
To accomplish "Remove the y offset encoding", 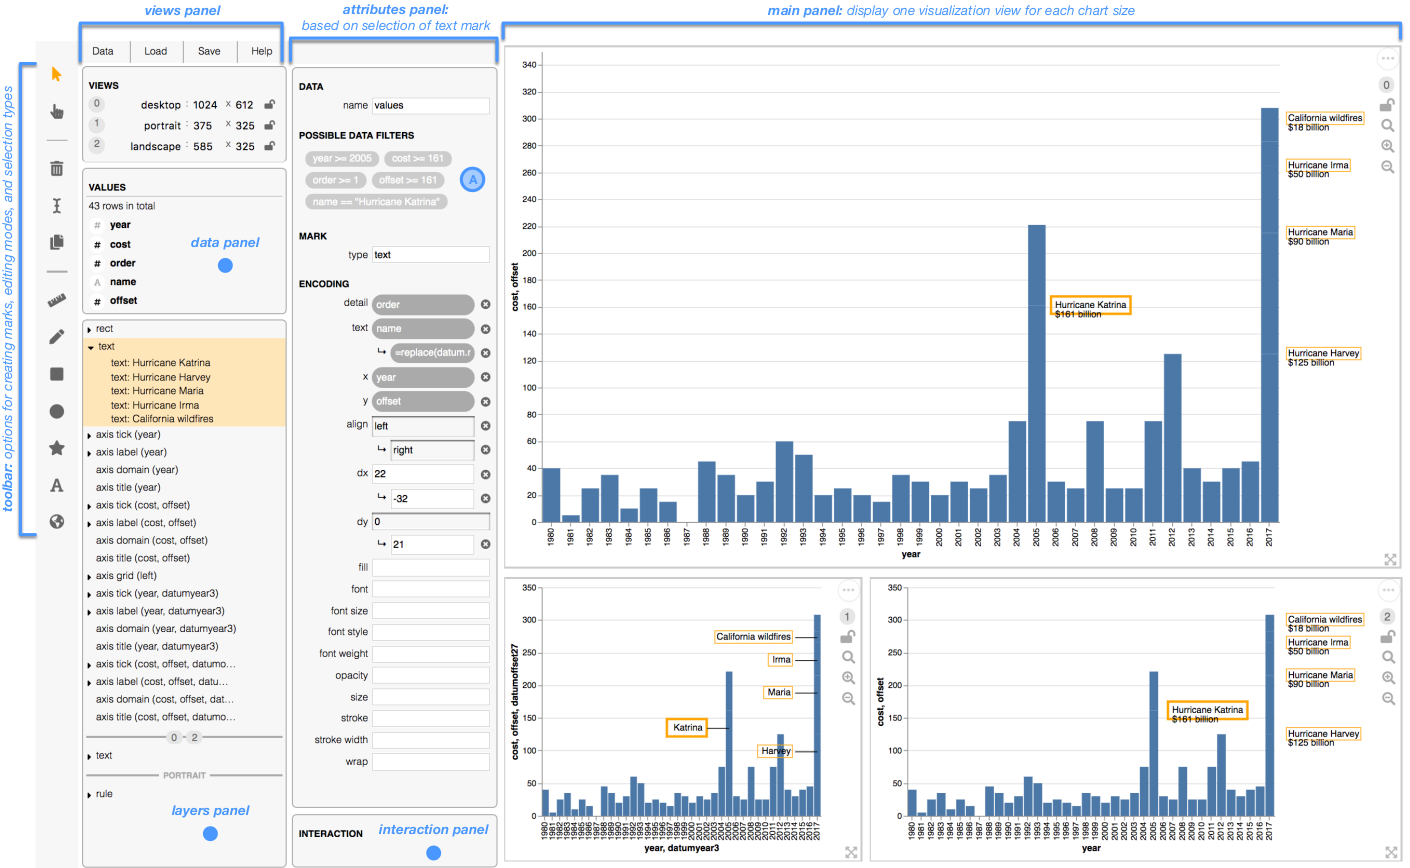I will [x=485, y=401].
